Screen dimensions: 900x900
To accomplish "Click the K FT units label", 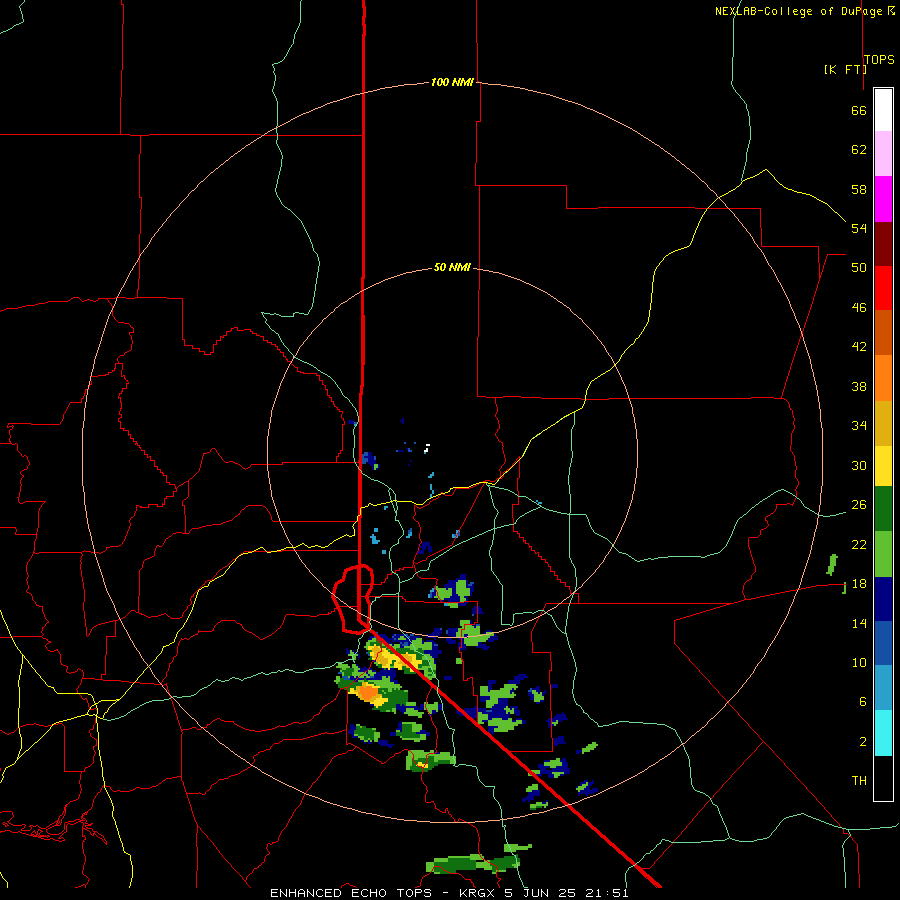I will [845, 69].
